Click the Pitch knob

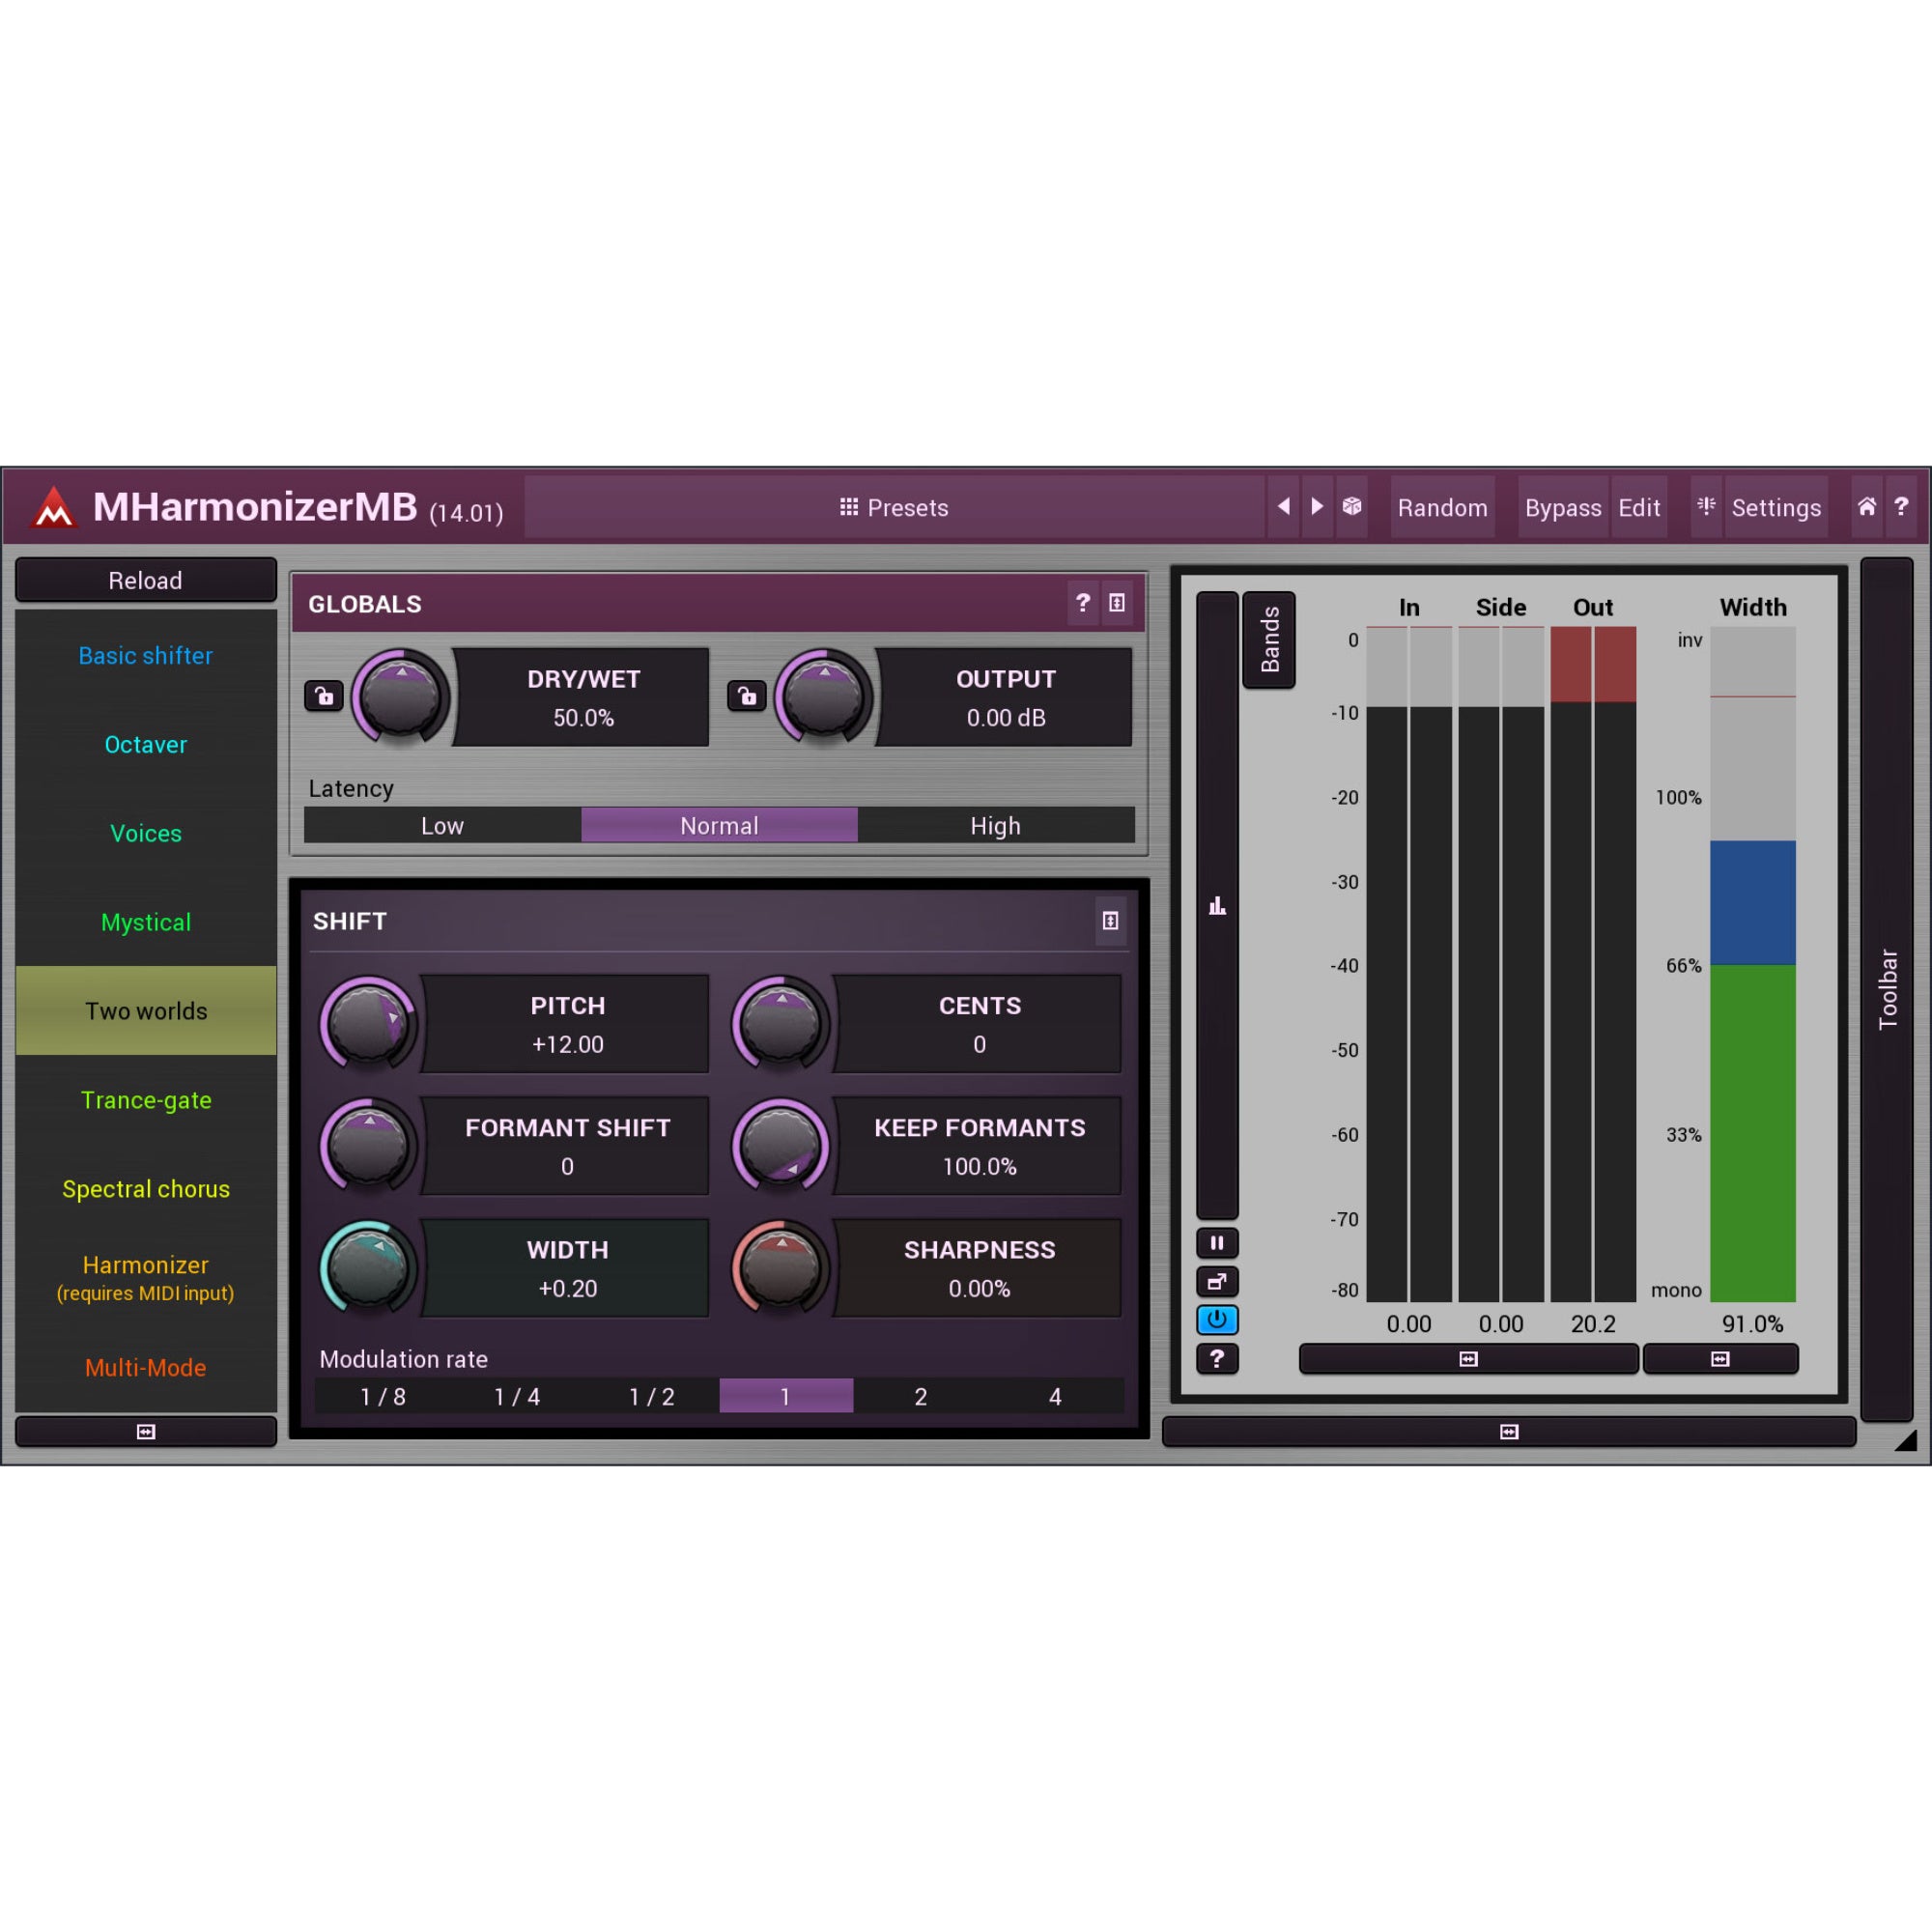click(368, 1024)
